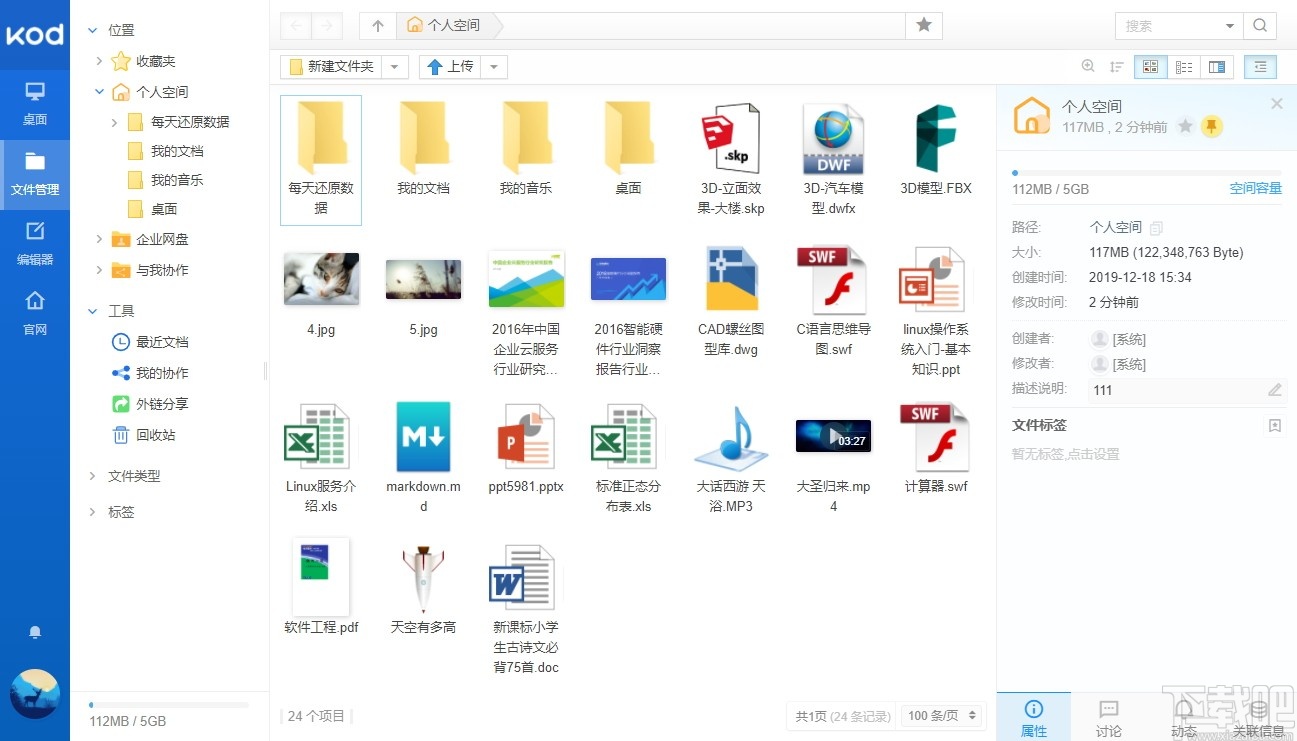The height and width of the screenshot is (741, 1297).
Task: Select the split detail view icon
Action: click(x=1216, y=66)
